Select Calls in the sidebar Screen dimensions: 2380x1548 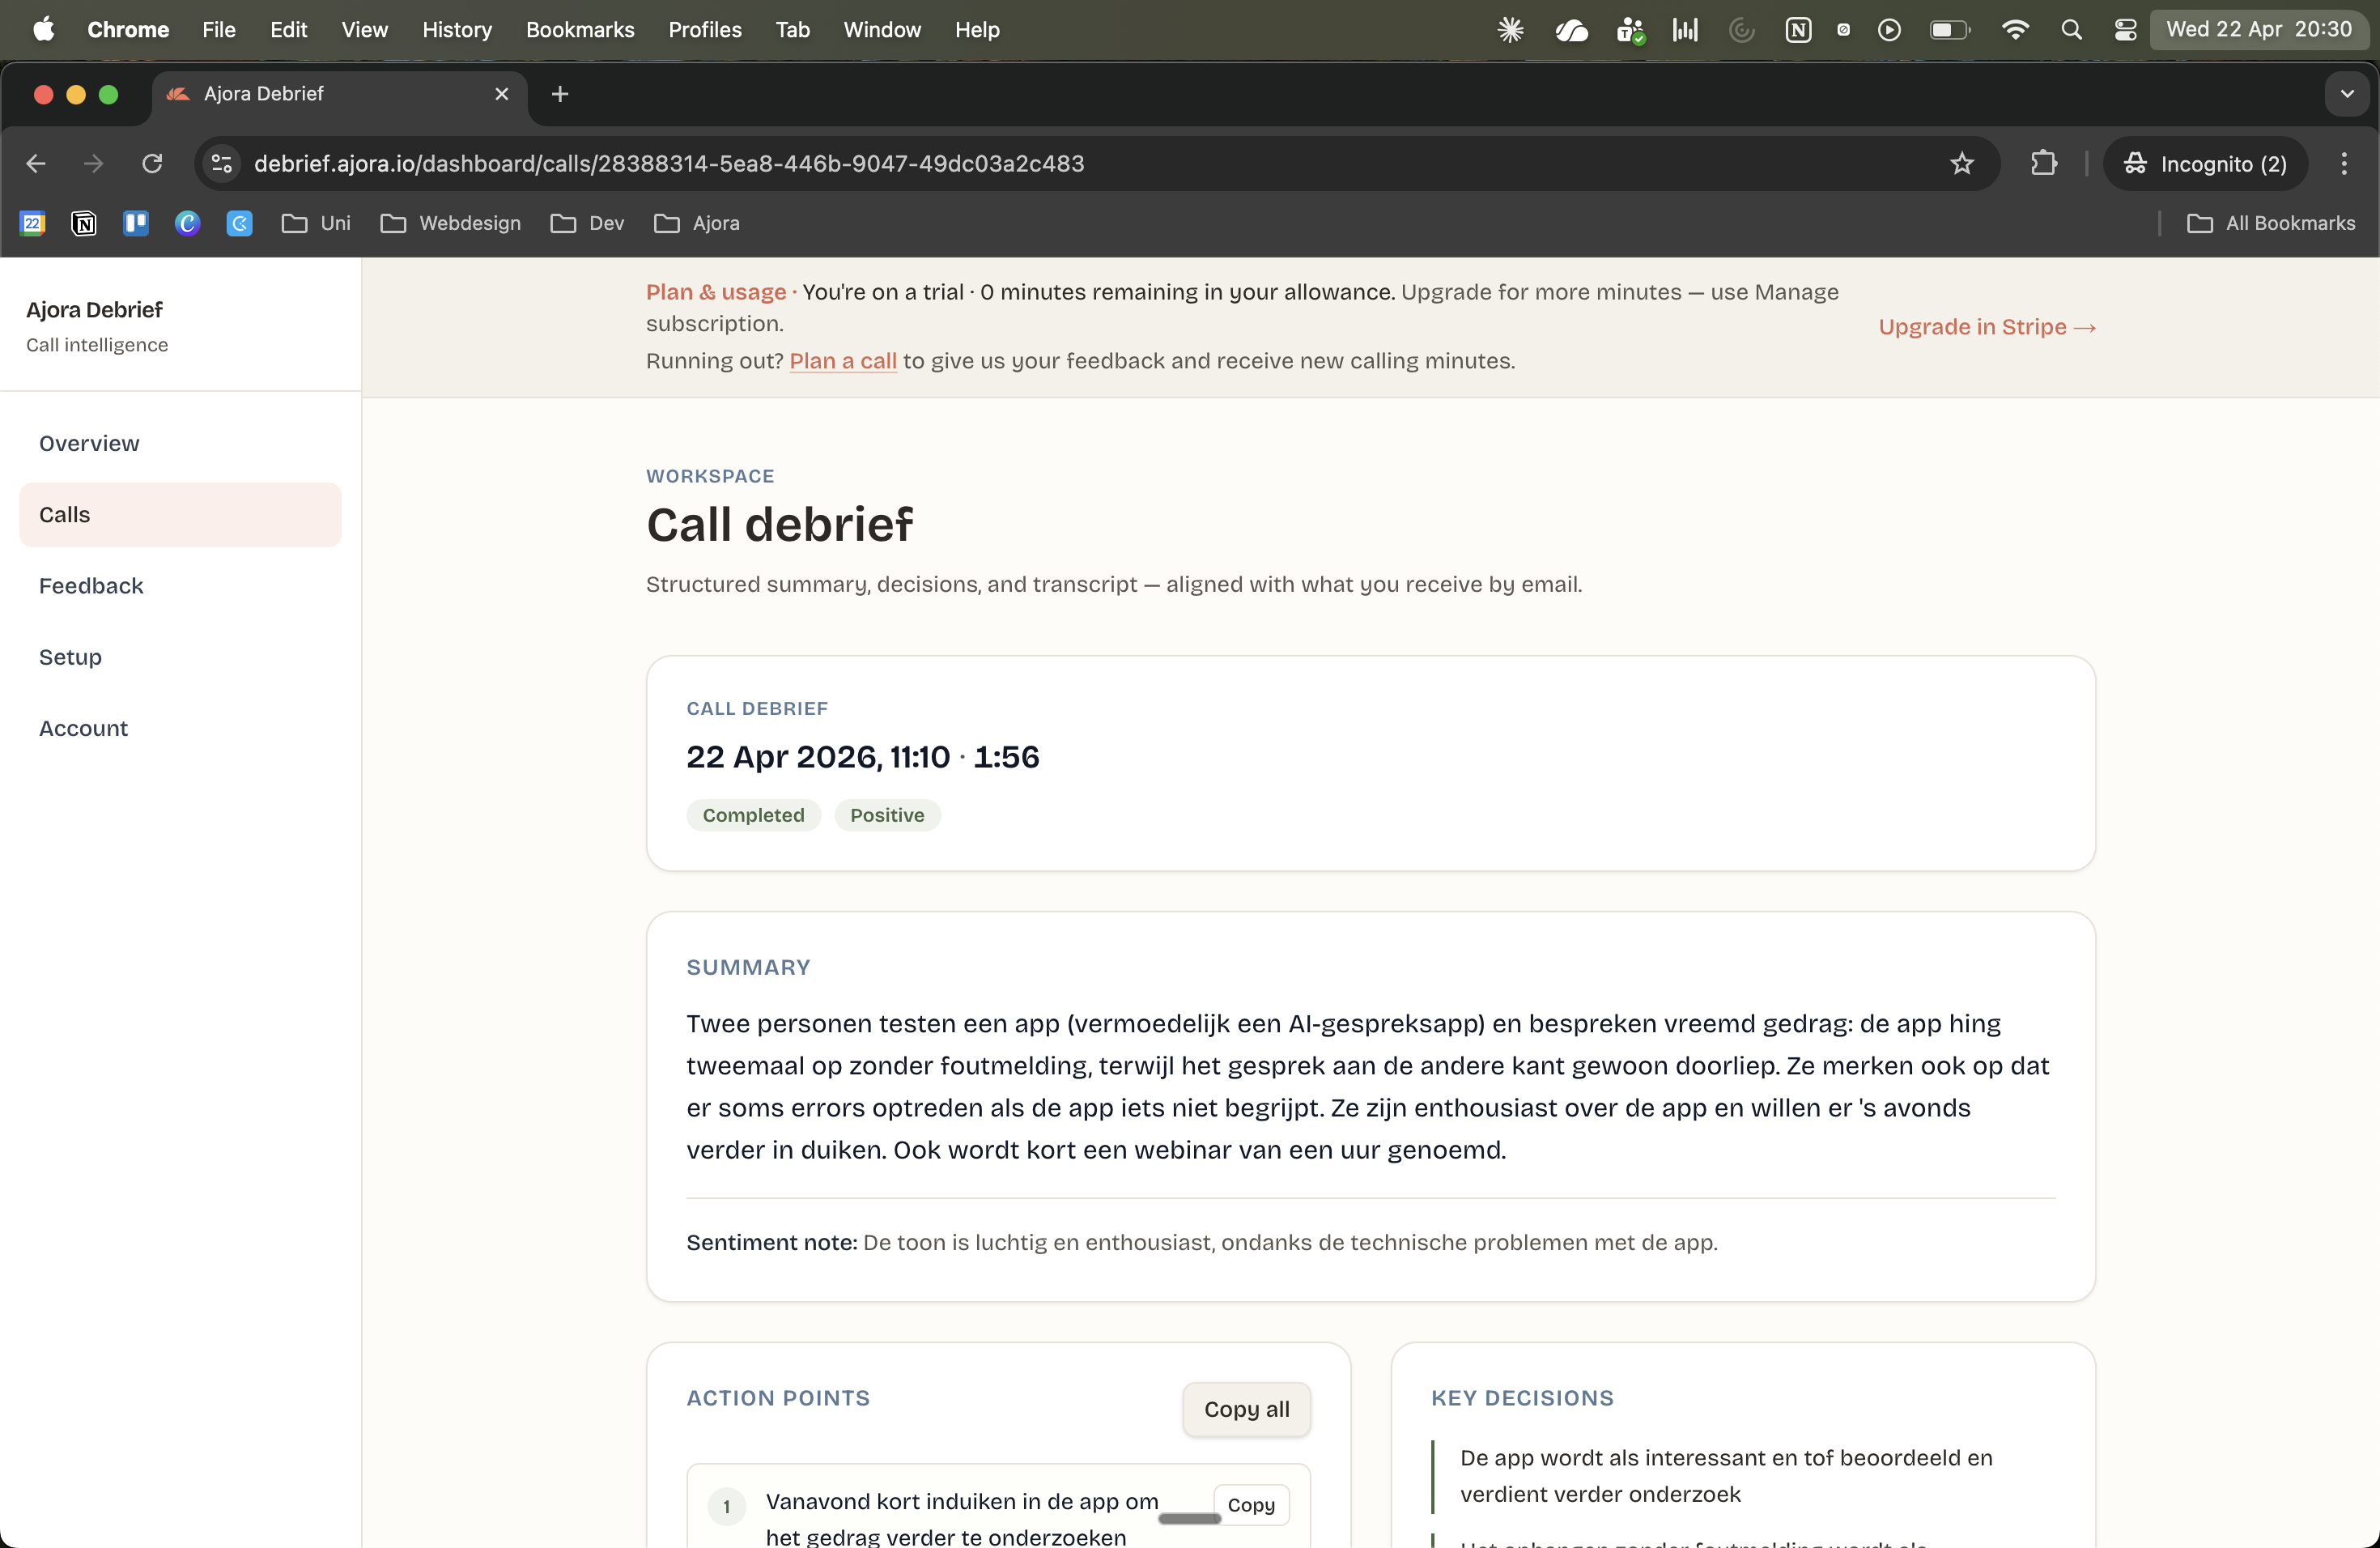(180, 514)
